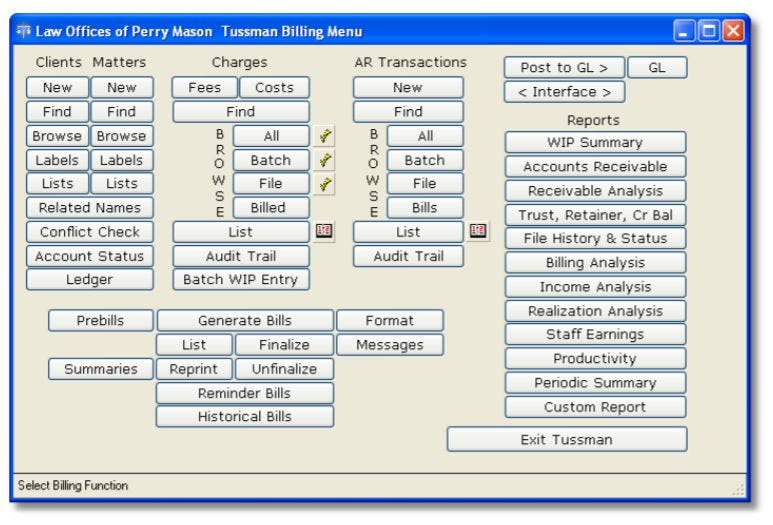This screenshot has height=525, width=773.
Task: Open Billing Analysis report
Action: coord(596,262)
